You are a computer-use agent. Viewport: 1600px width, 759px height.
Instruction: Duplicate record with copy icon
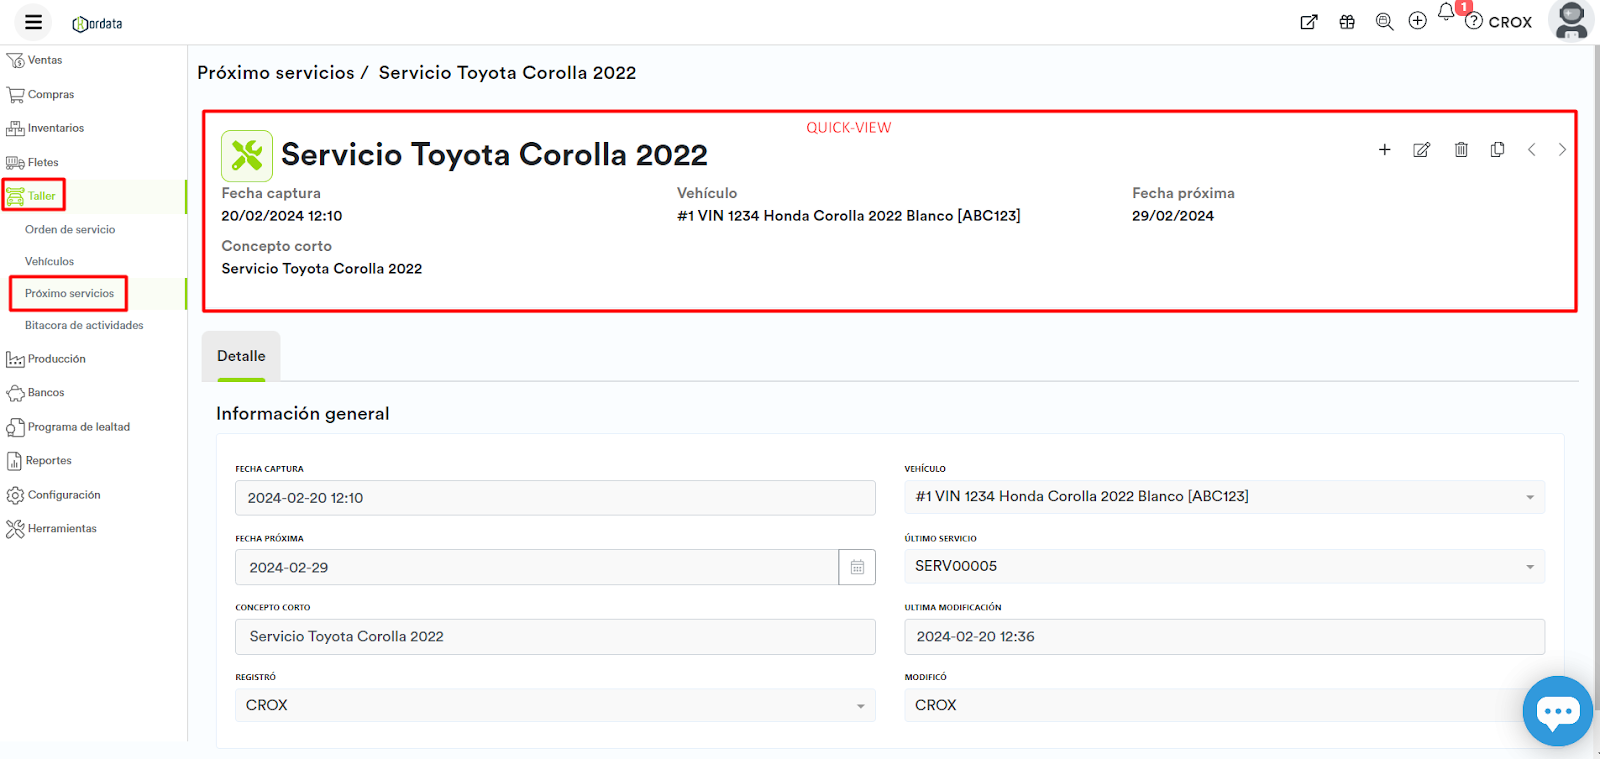point(1497,150)
